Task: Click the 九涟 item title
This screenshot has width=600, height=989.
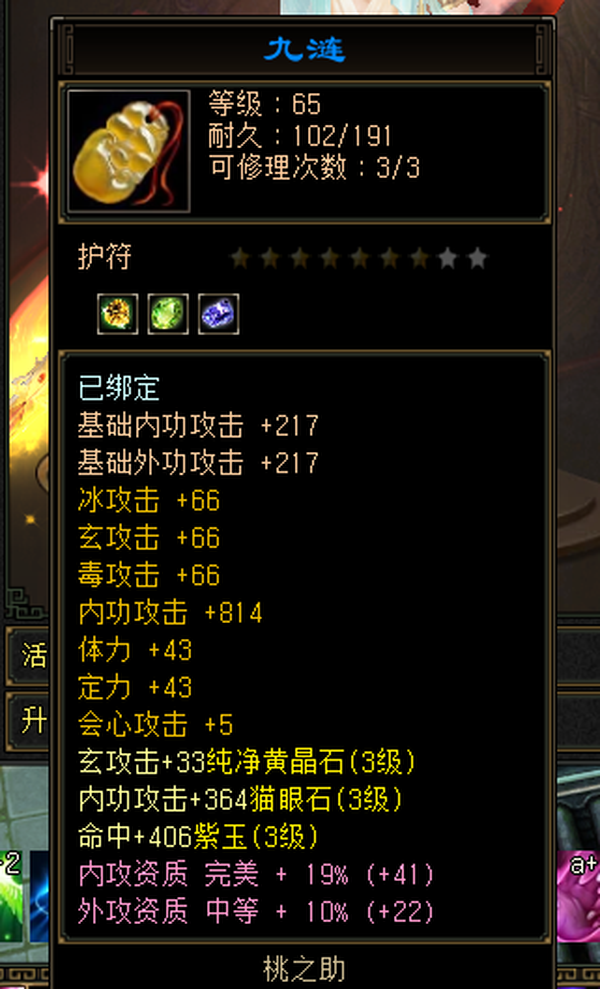Action: (x=304, y=49)
